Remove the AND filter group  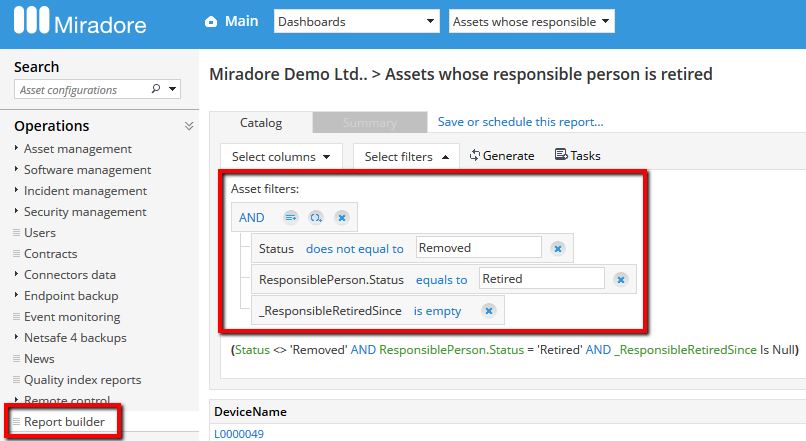[x=341, y=217]
